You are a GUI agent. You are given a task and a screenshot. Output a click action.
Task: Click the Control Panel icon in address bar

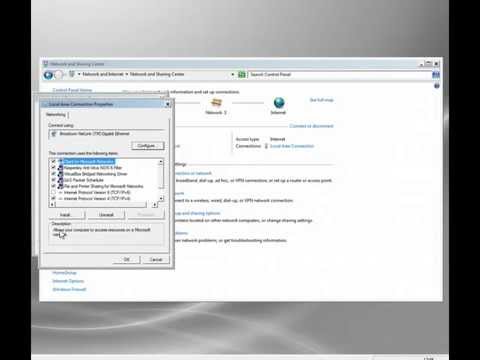71,74
